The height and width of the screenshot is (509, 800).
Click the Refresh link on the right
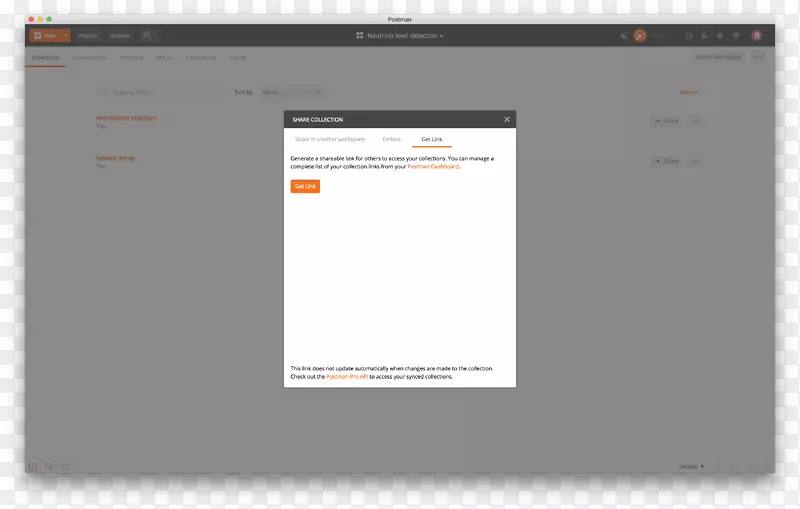coord(689,92)
